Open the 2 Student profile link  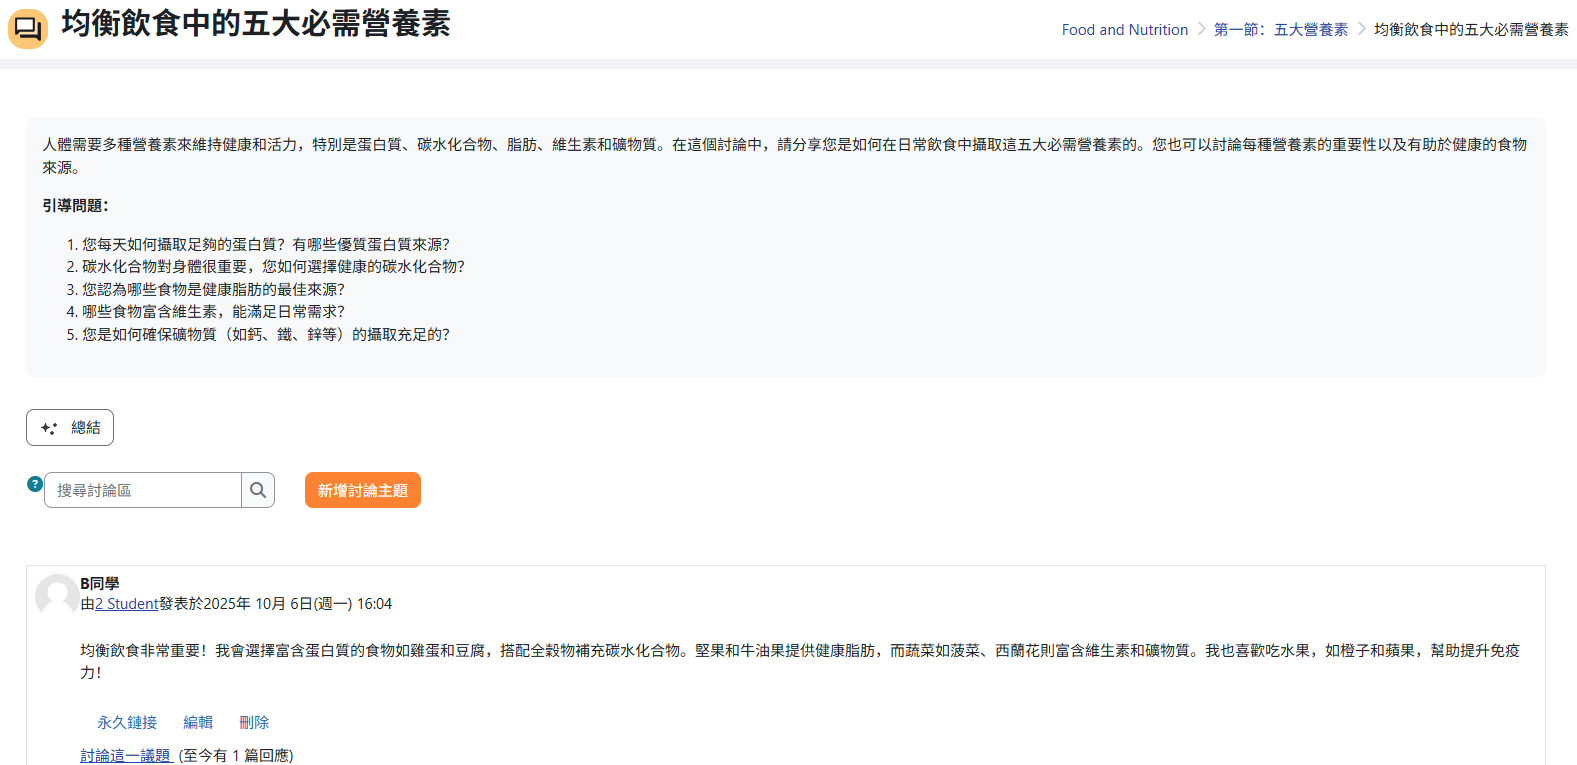pyautogui.click(x=126, y=604)
